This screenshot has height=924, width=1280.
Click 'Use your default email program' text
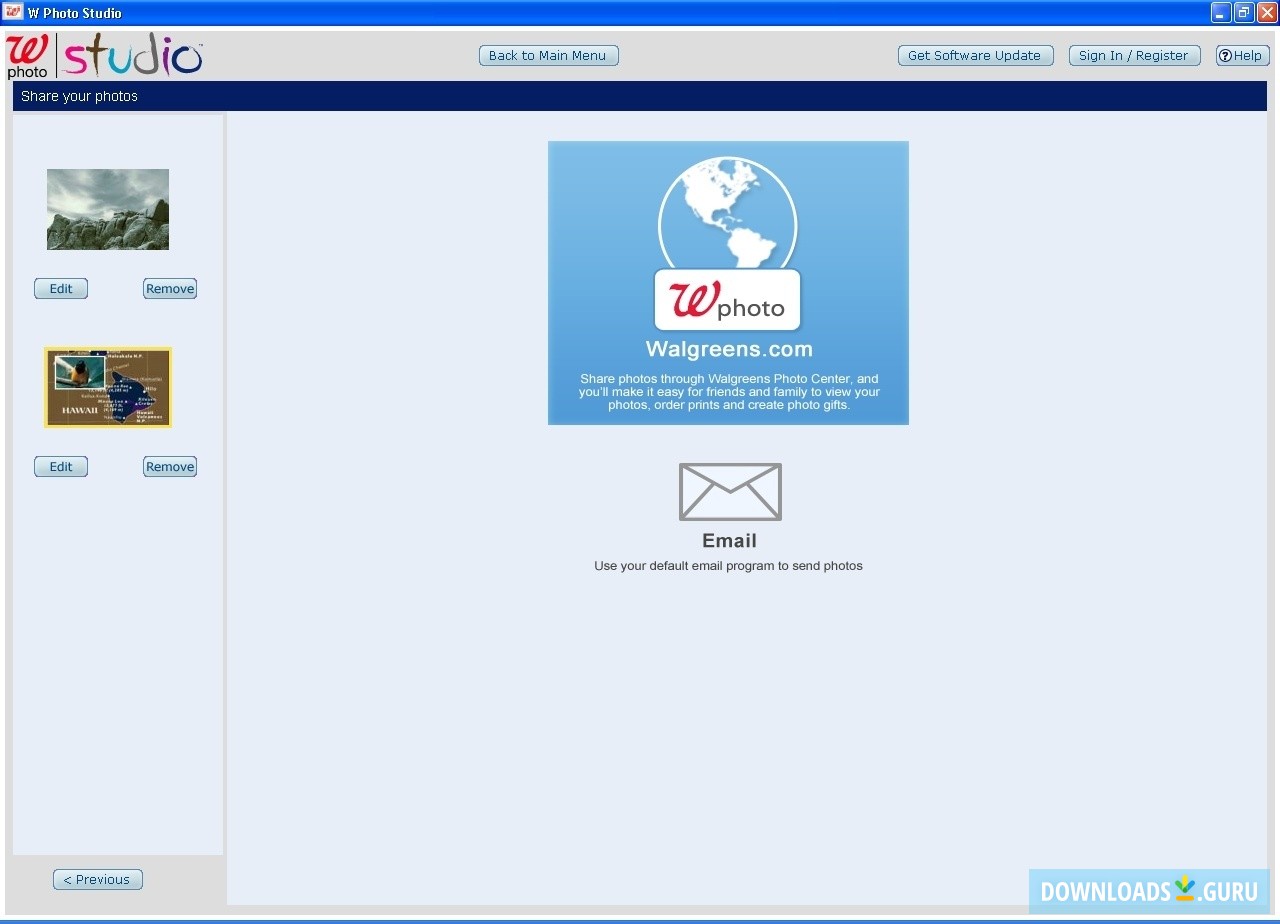728,566
